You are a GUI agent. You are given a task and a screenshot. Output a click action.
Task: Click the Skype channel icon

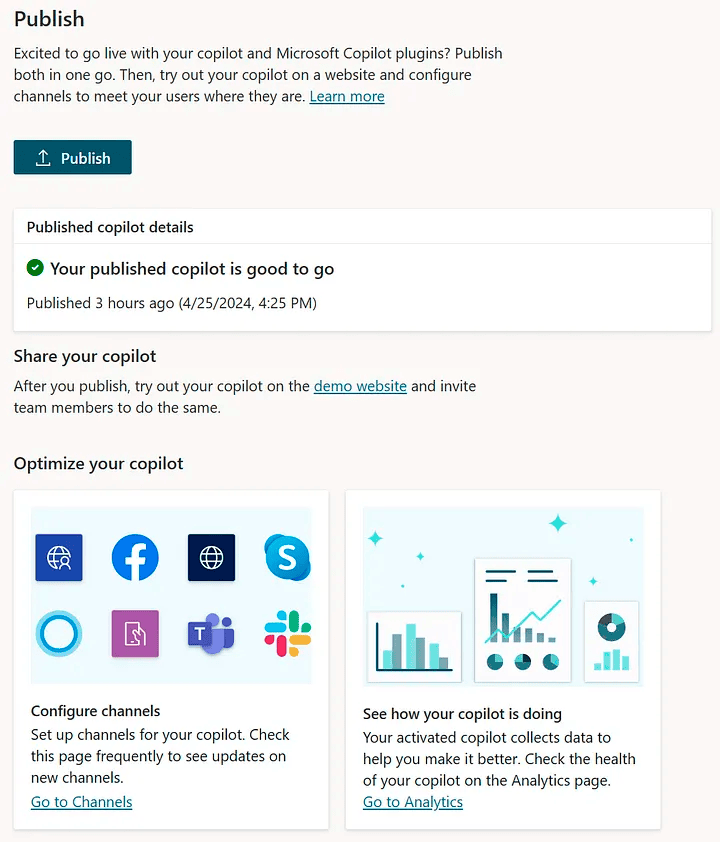click(287, 557)
